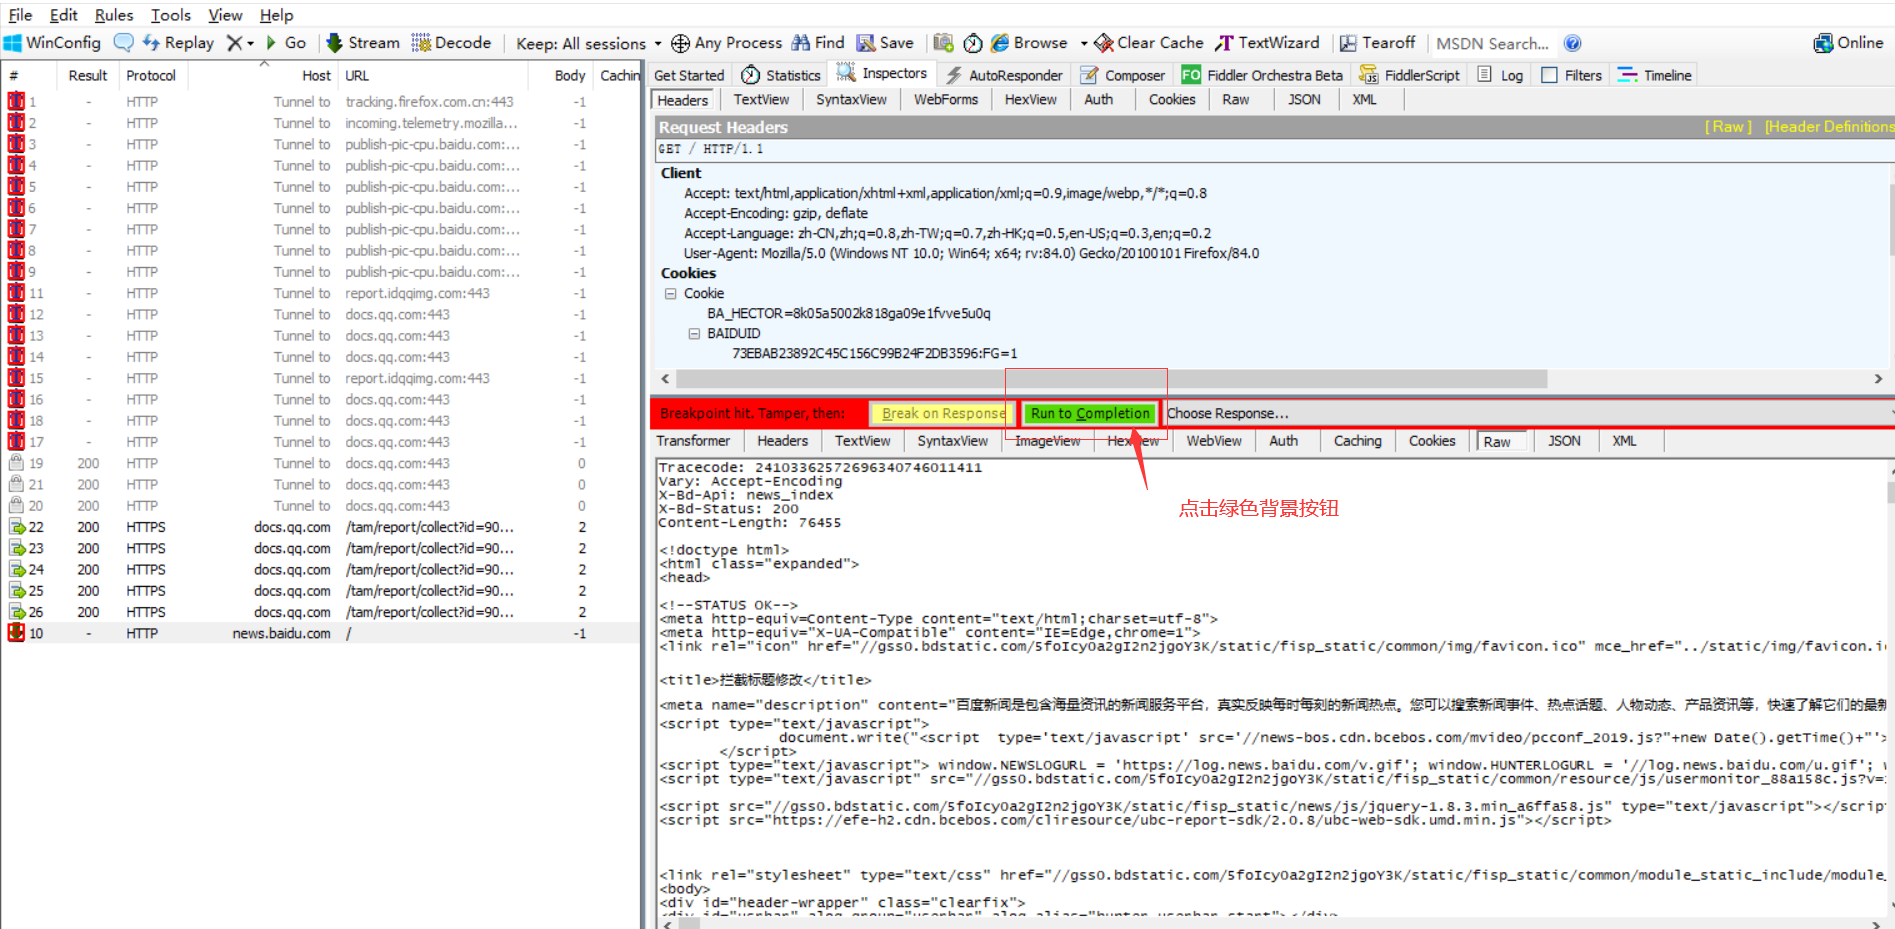1895x929 pixels.
Task: Click the request headers scroll right arrow
Action: point(1878,379)
